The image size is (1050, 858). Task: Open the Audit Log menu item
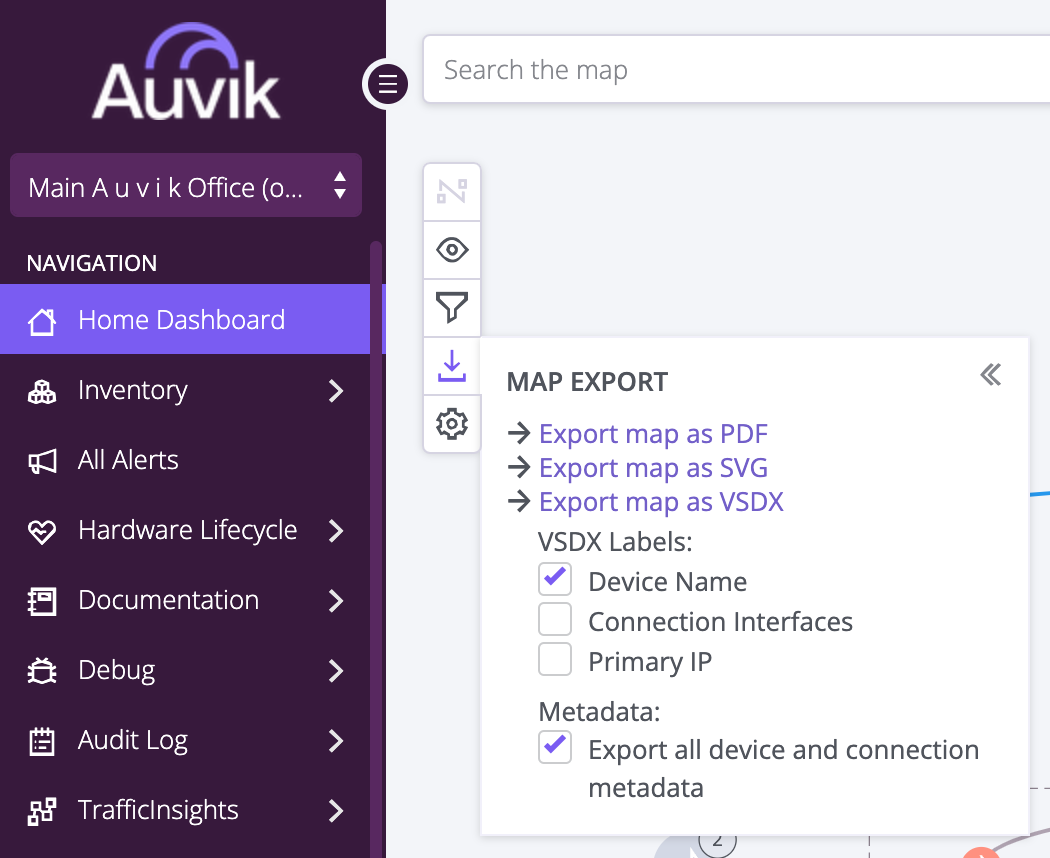(x=133, y=740)
